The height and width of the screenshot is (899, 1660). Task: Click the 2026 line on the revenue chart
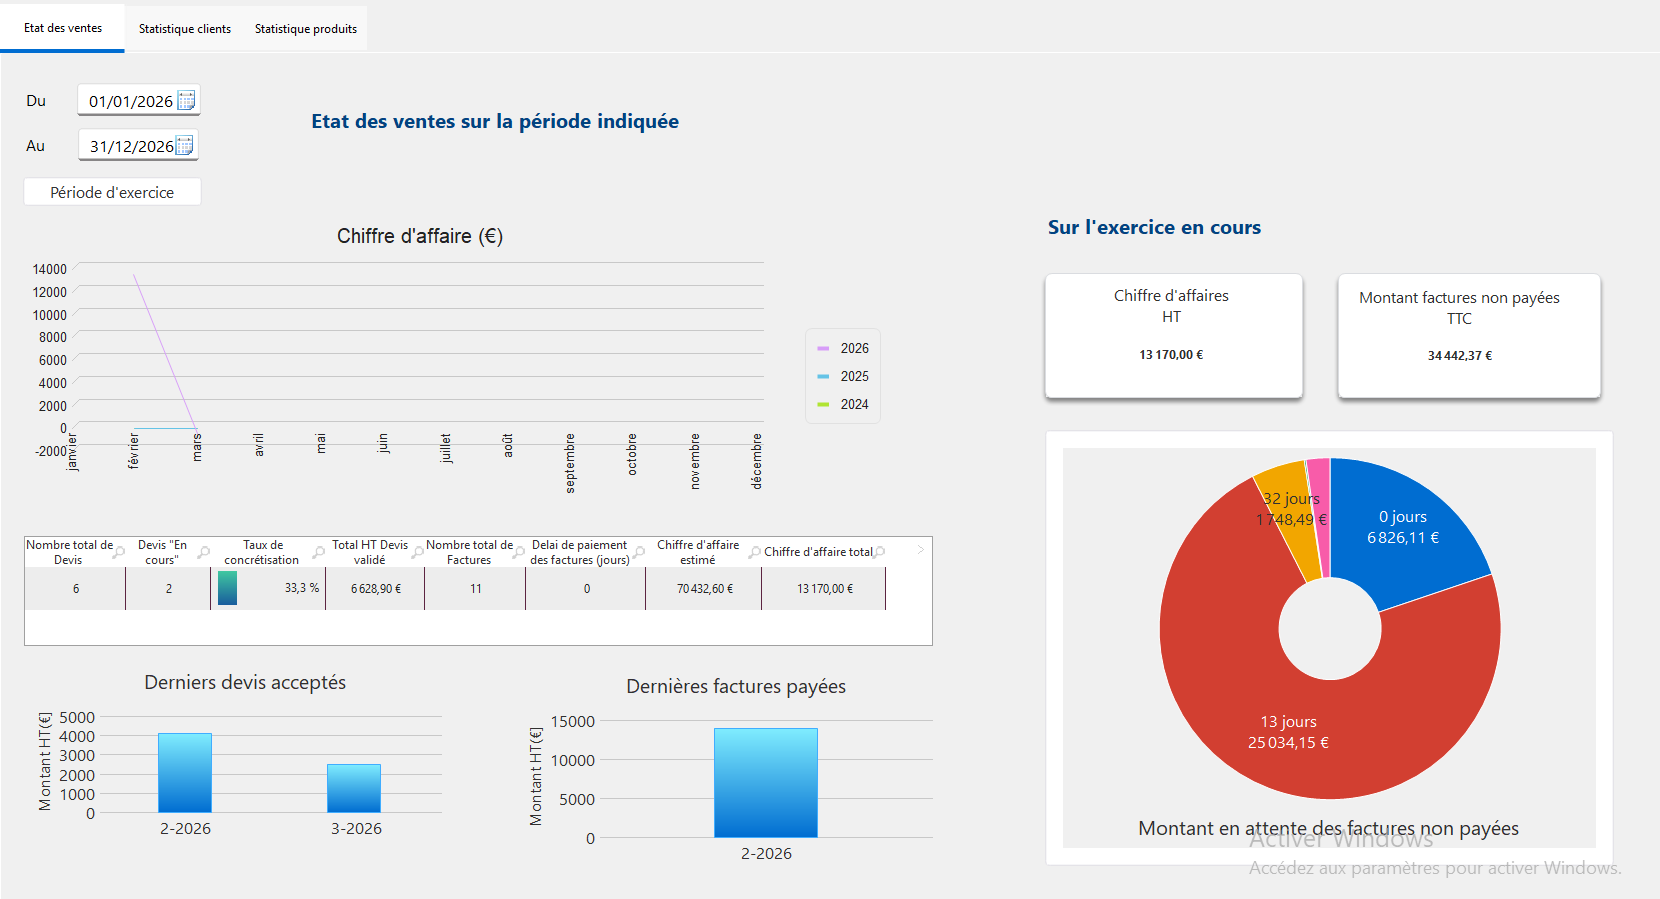165,351
